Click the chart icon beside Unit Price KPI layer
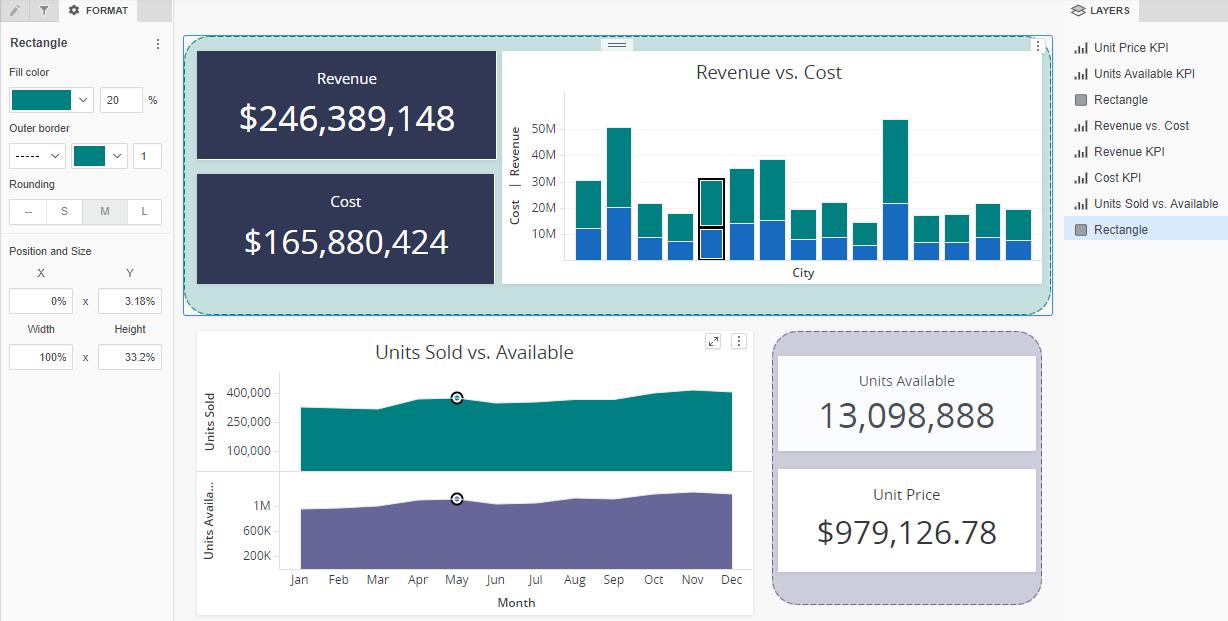Image resolution: width=1228 pixels, height=621 pixels. pos(1080,48)
